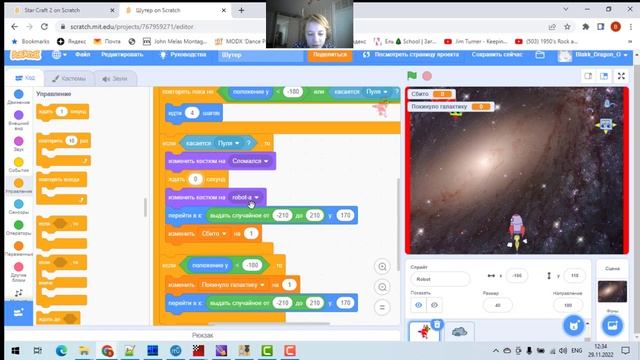Select the Control blocks category
Image resolution: width=640 pixels, height=360 pixels.
coord(18,186)
